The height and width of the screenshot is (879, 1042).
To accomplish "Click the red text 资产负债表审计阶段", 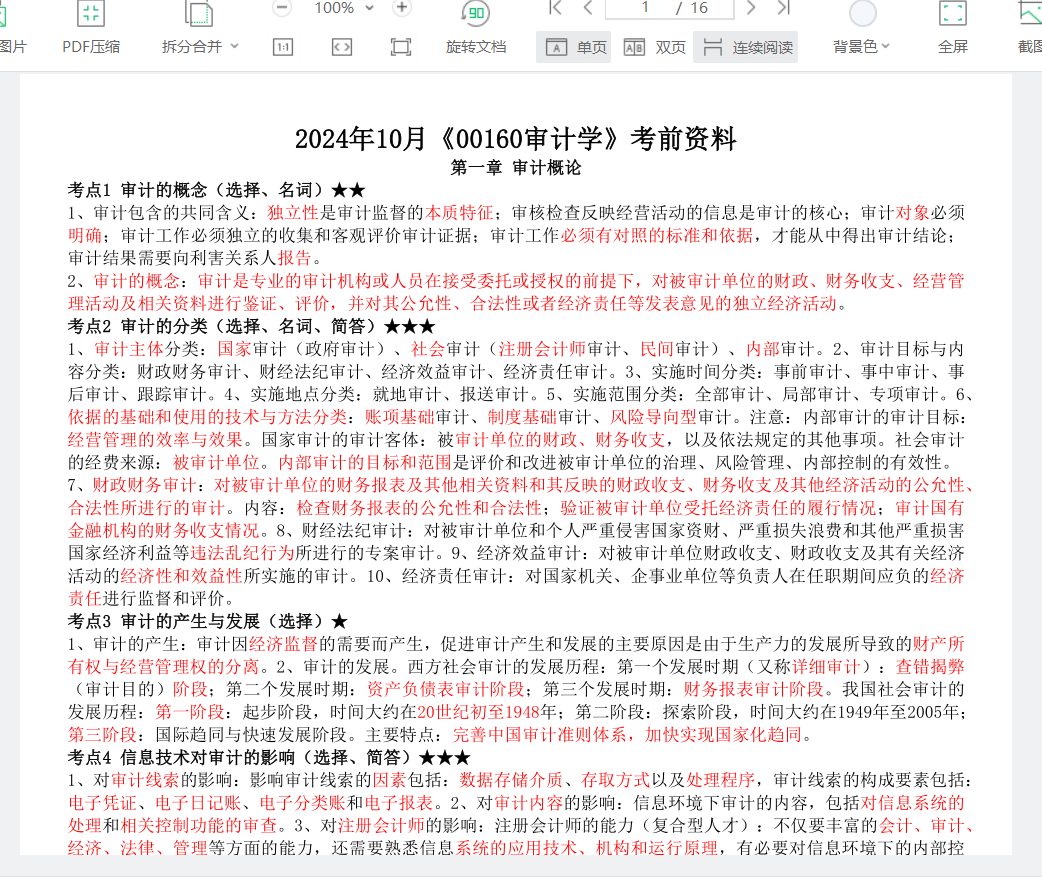I will (446, 689).
